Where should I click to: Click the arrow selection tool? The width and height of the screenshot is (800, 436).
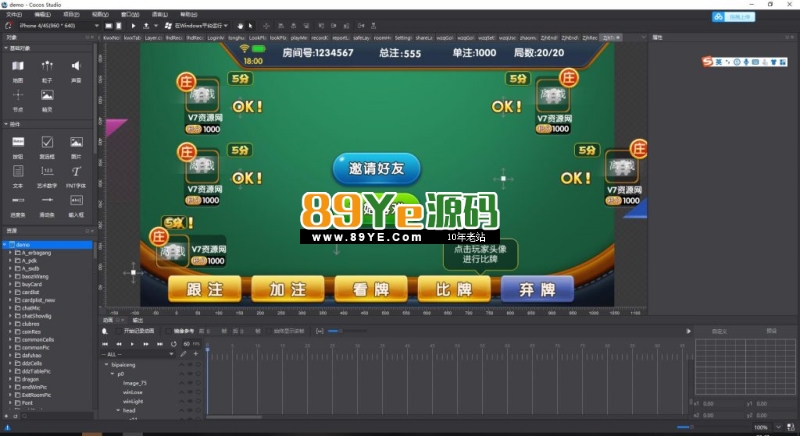pos(250,25)
